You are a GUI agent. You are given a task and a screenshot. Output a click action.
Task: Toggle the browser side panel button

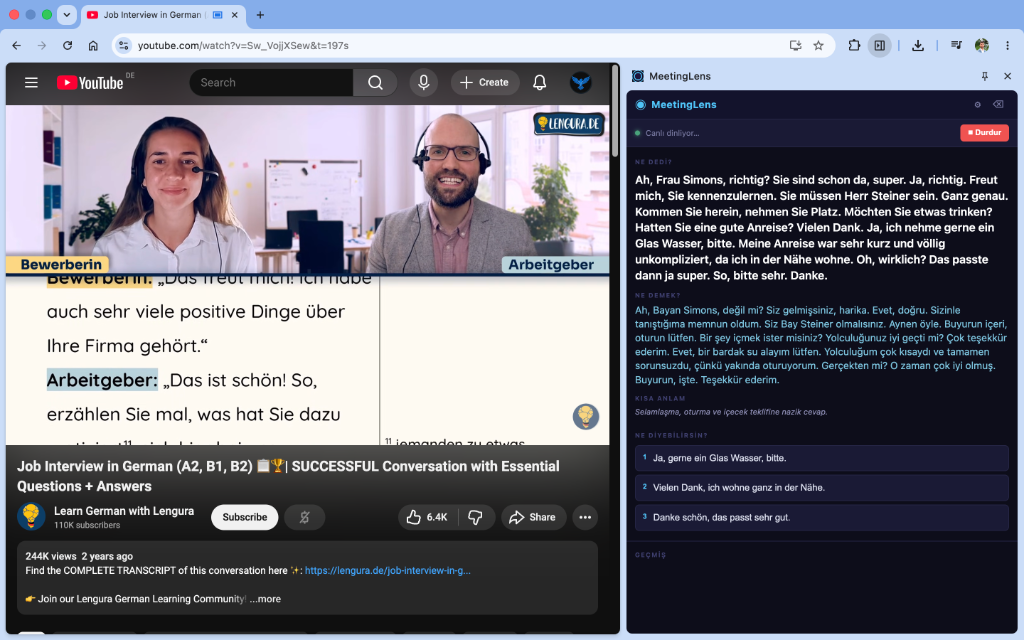point(880,46)
